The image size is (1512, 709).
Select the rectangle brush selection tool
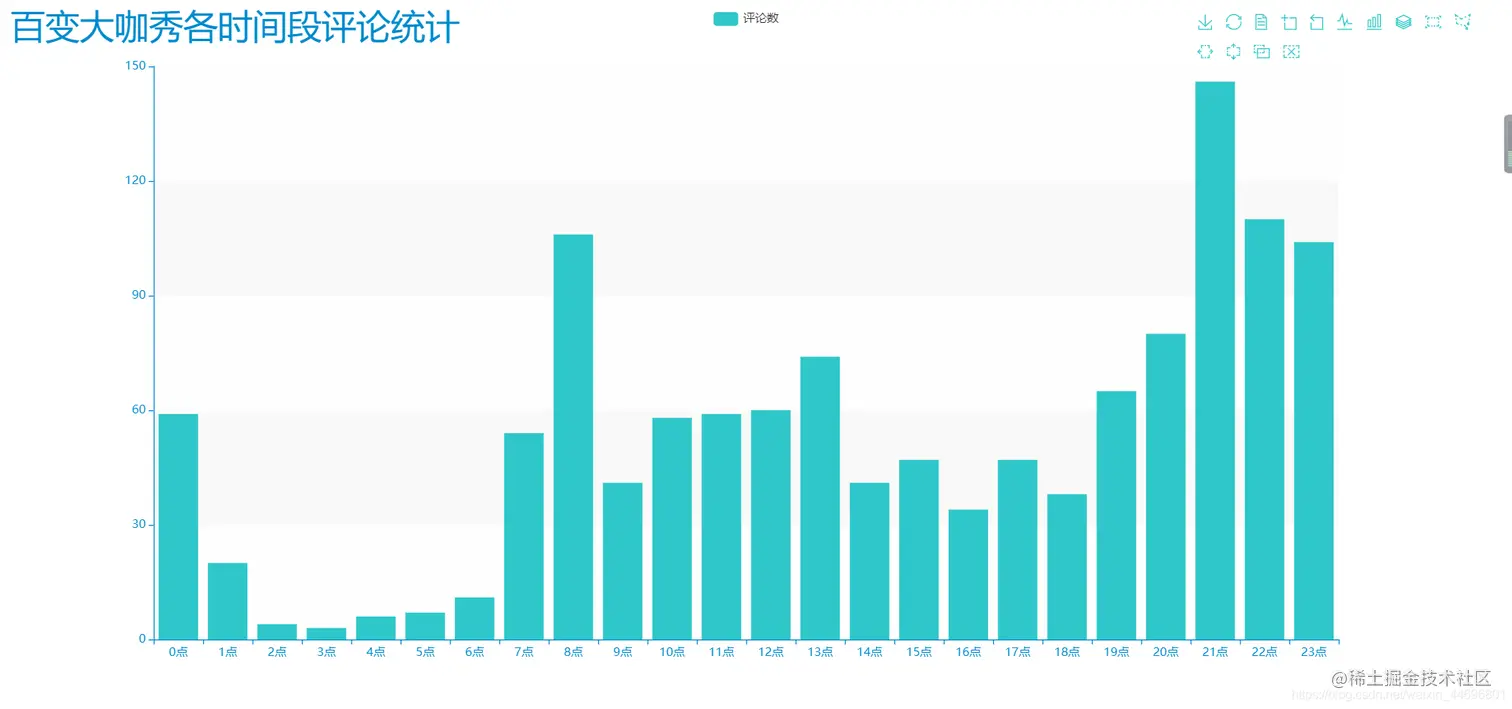coord(1433,22)
